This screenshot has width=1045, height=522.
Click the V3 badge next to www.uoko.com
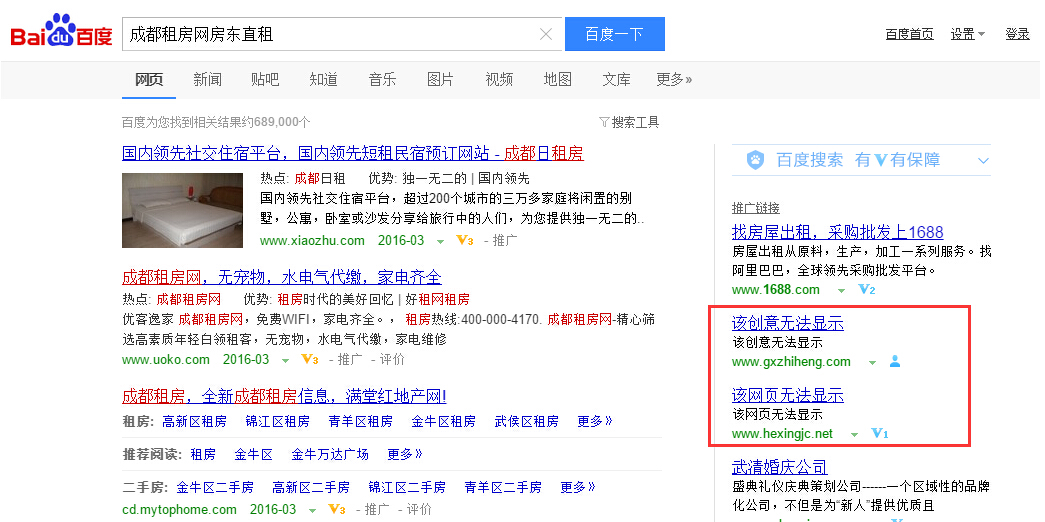310,359
